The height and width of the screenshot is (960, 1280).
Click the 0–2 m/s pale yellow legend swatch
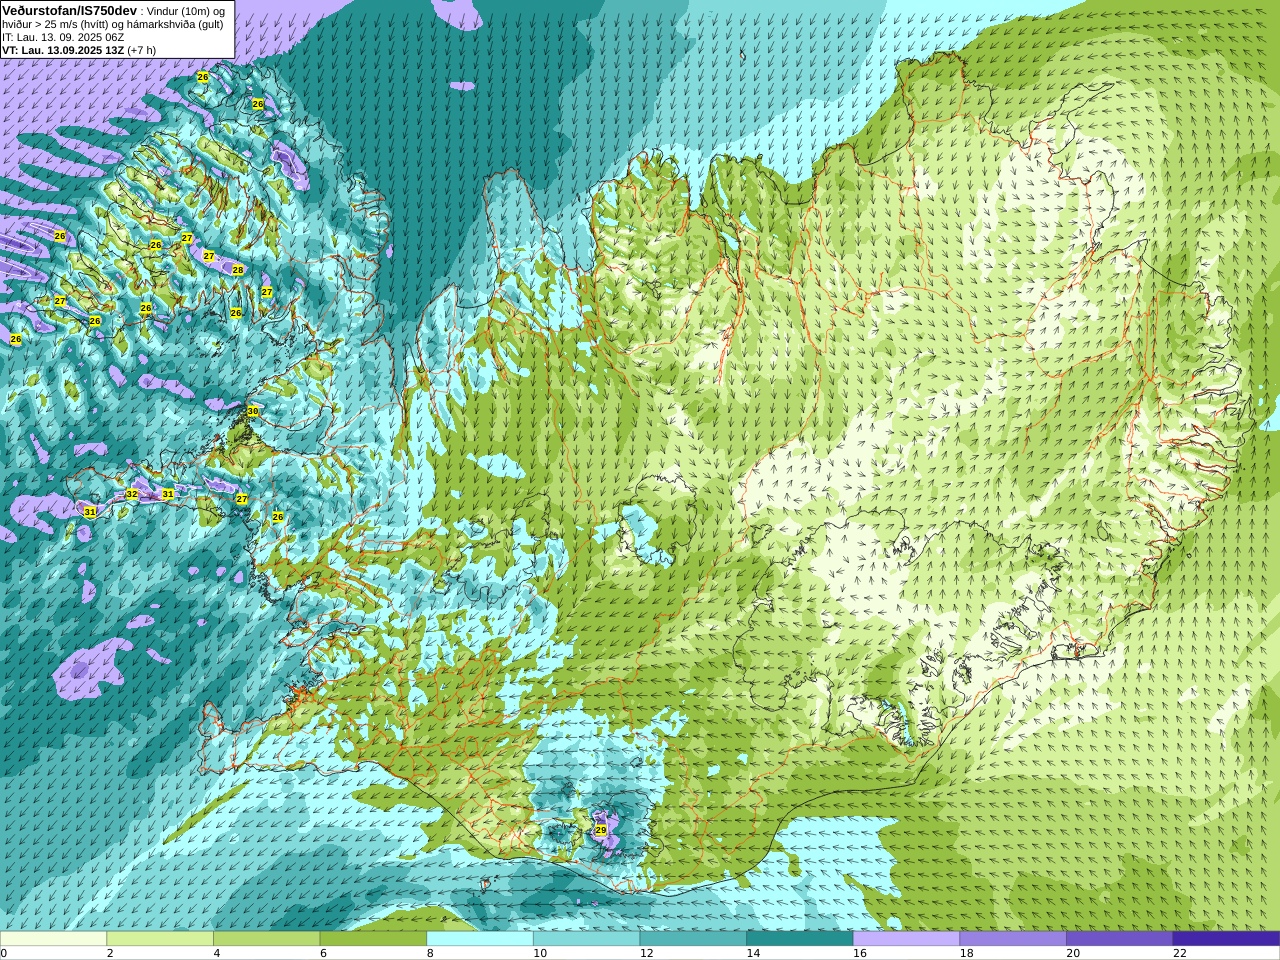53,939
